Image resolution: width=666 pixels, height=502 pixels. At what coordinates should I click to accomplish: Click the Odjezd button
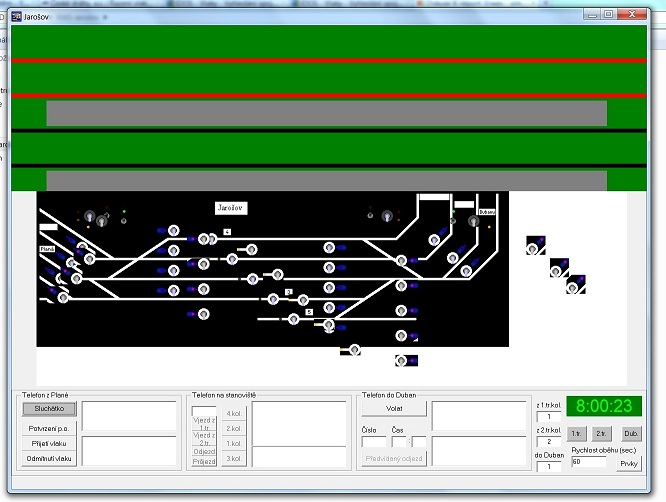coord(204,451)
